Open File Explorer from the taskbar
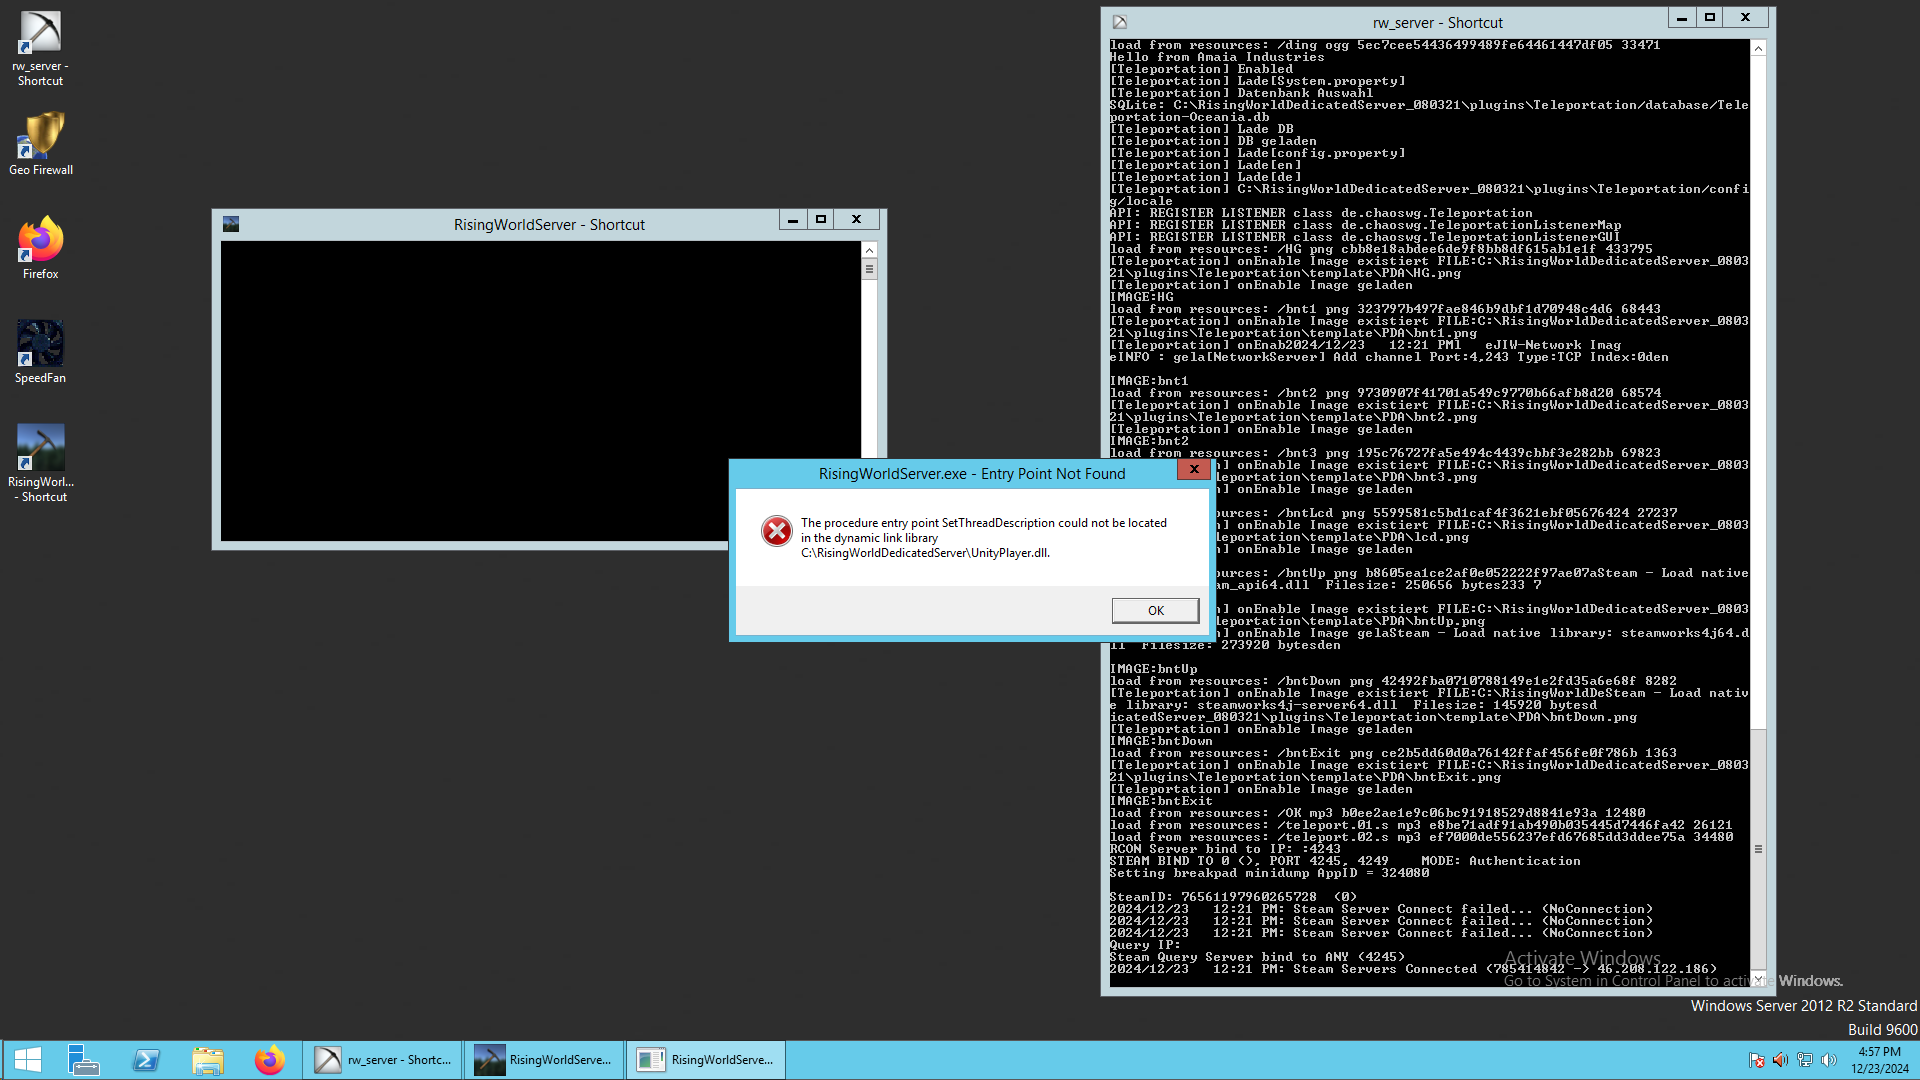The width and height of the screenshot is (1920, 1080). (207, 1060)
